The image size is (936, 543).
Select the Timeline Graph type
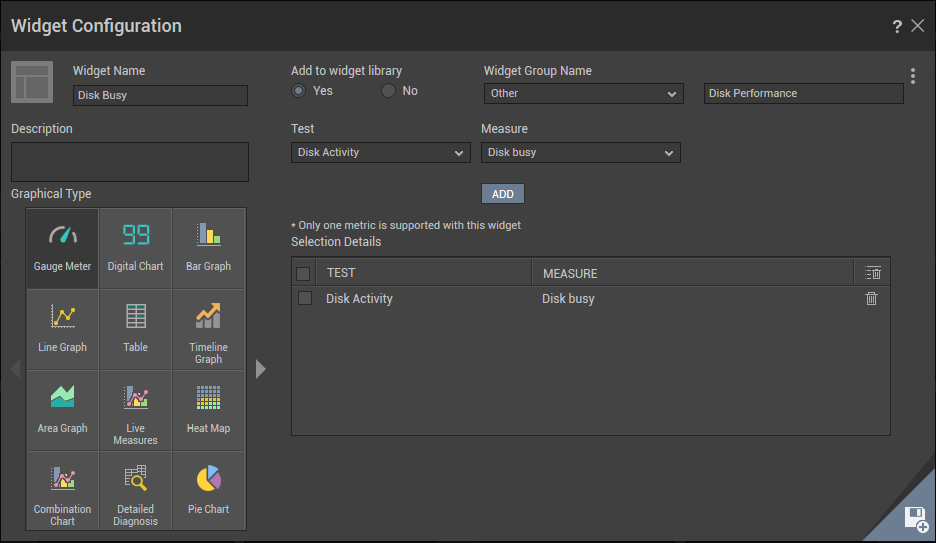click(208, 329)
